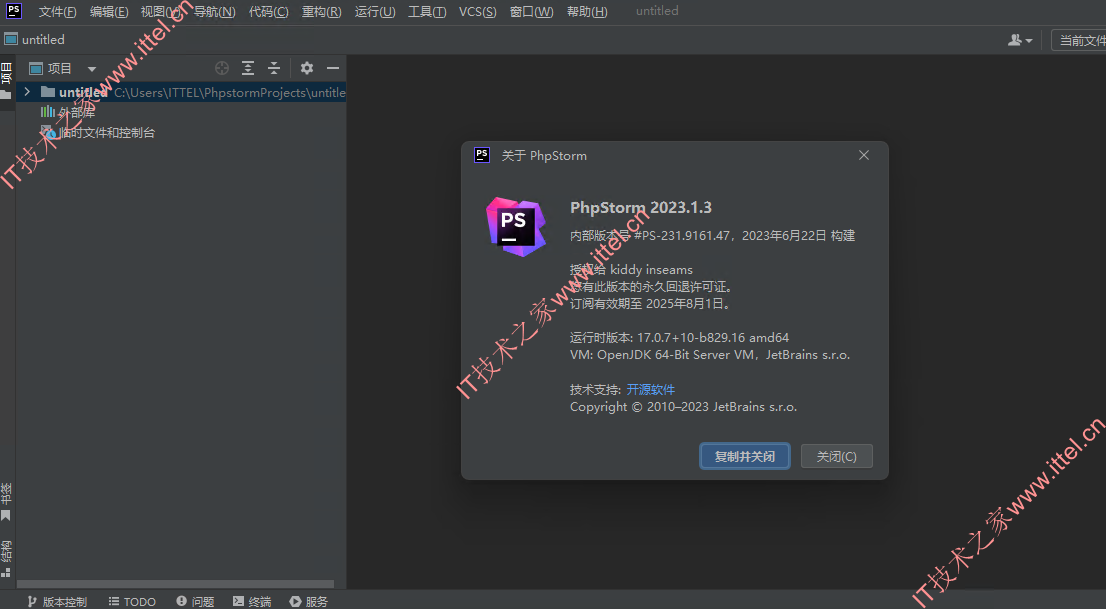Click the collapse all icon in project panel

[x=274, y=68]
